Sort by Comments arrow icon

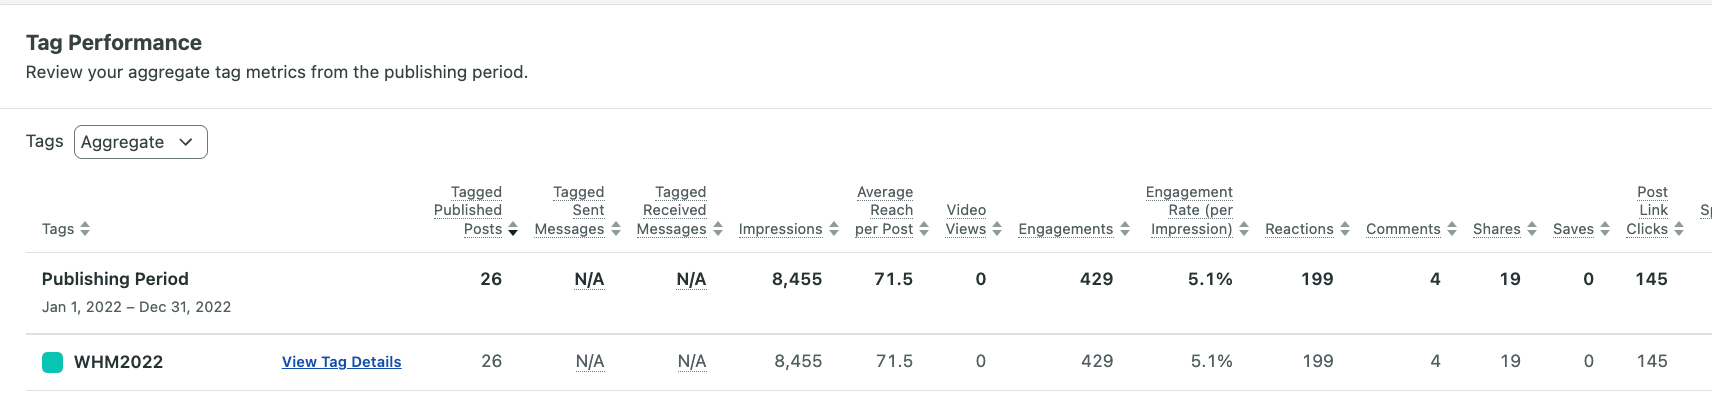click(1452, 229)
